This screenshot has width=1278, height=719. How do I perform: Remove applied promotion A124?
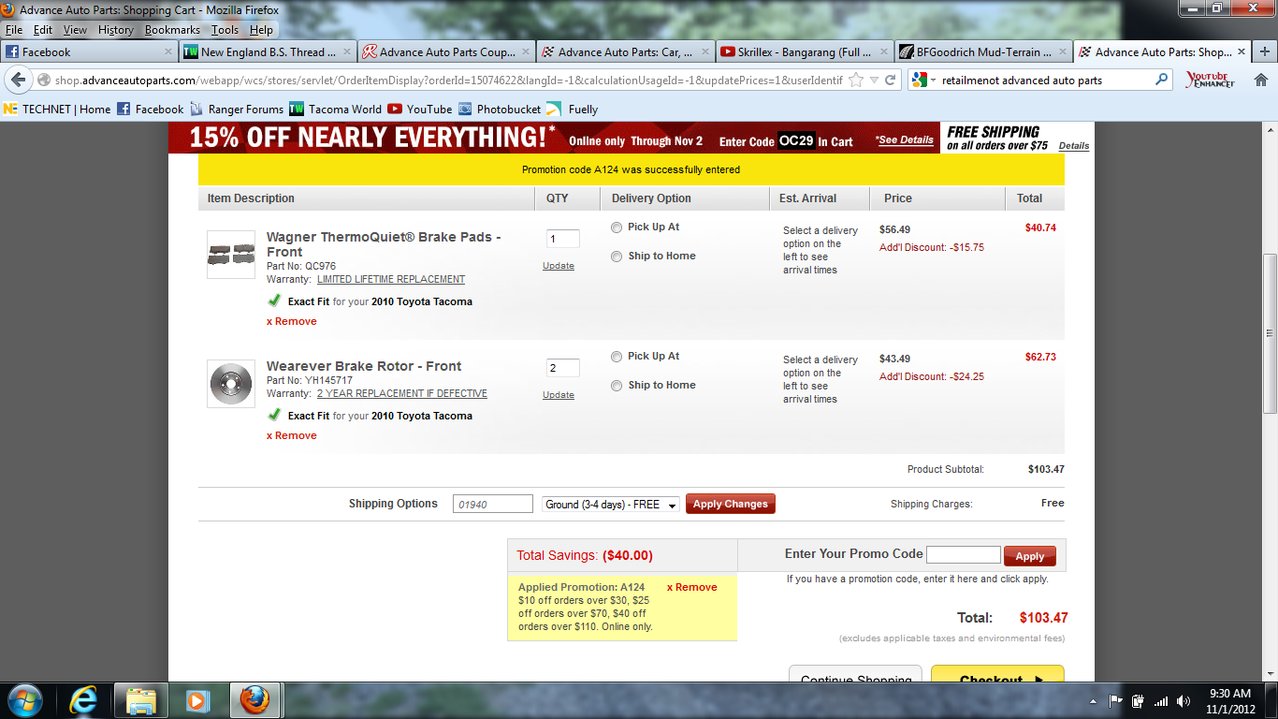(x=692, y=587)
